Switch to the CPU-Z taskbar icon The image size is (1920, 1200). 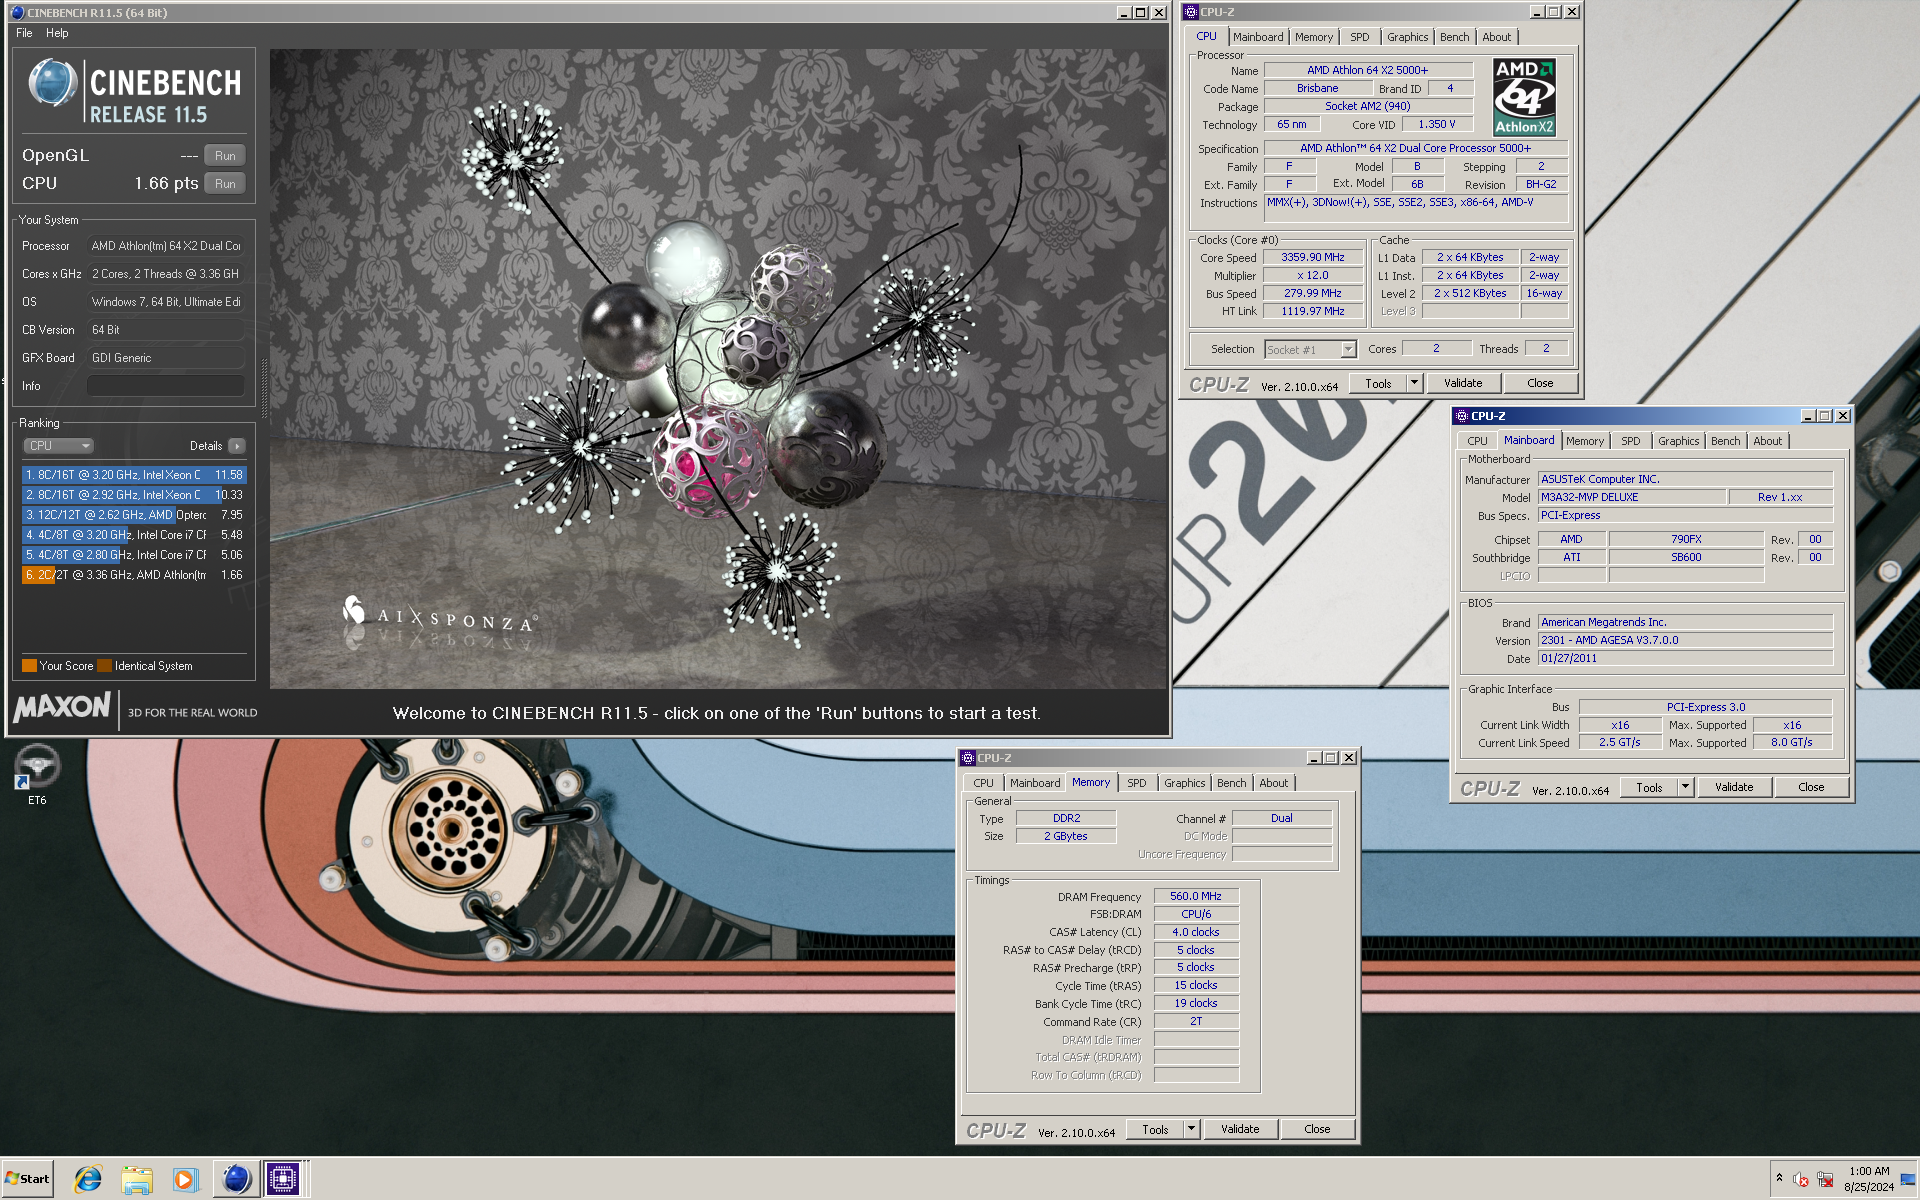pyautogui.click(x=283, y=1180)
